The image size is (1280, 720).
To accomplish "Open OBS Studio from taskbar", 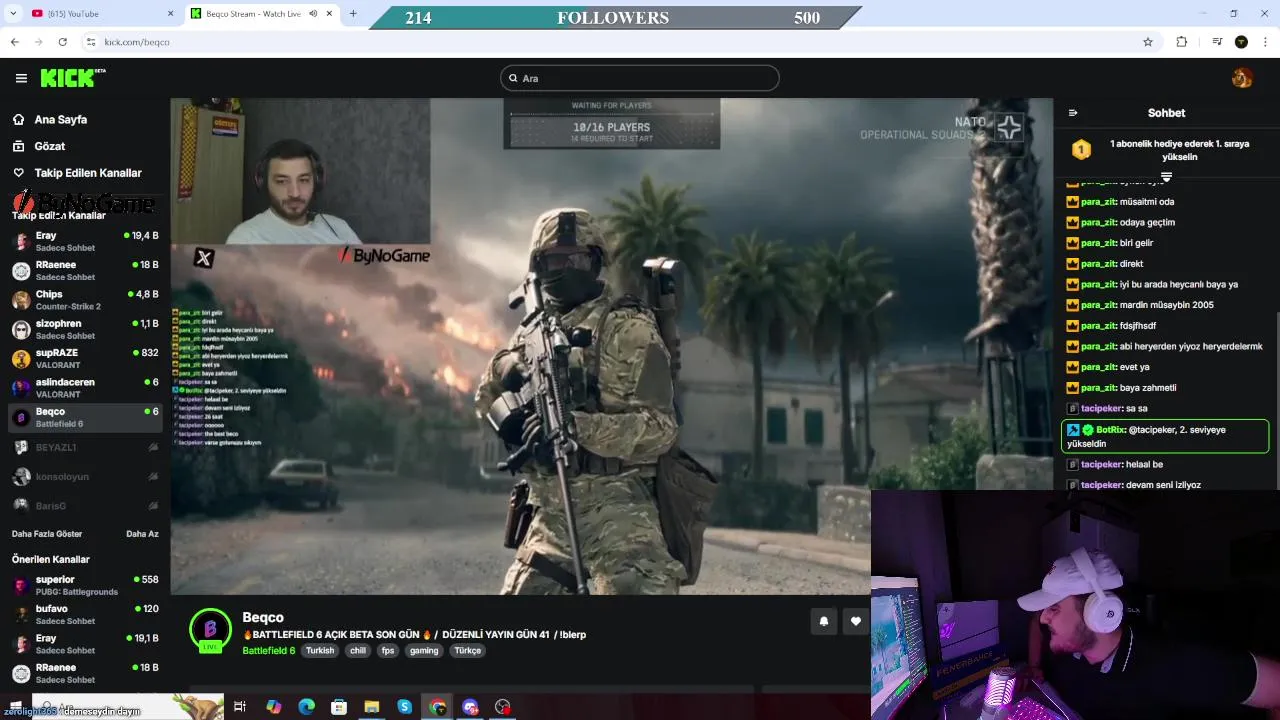I will tap(503, 707).
